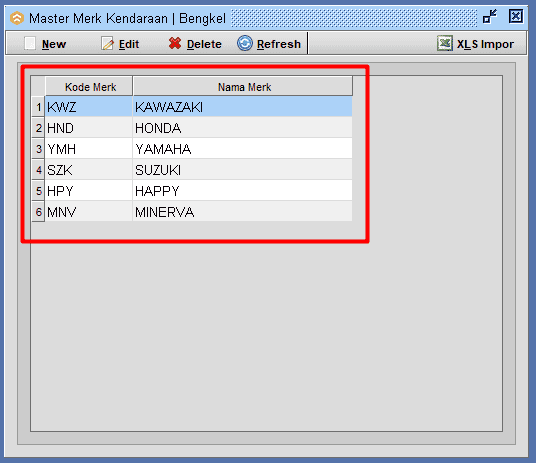Click the Edit pencil icon

tap(107, 44)
